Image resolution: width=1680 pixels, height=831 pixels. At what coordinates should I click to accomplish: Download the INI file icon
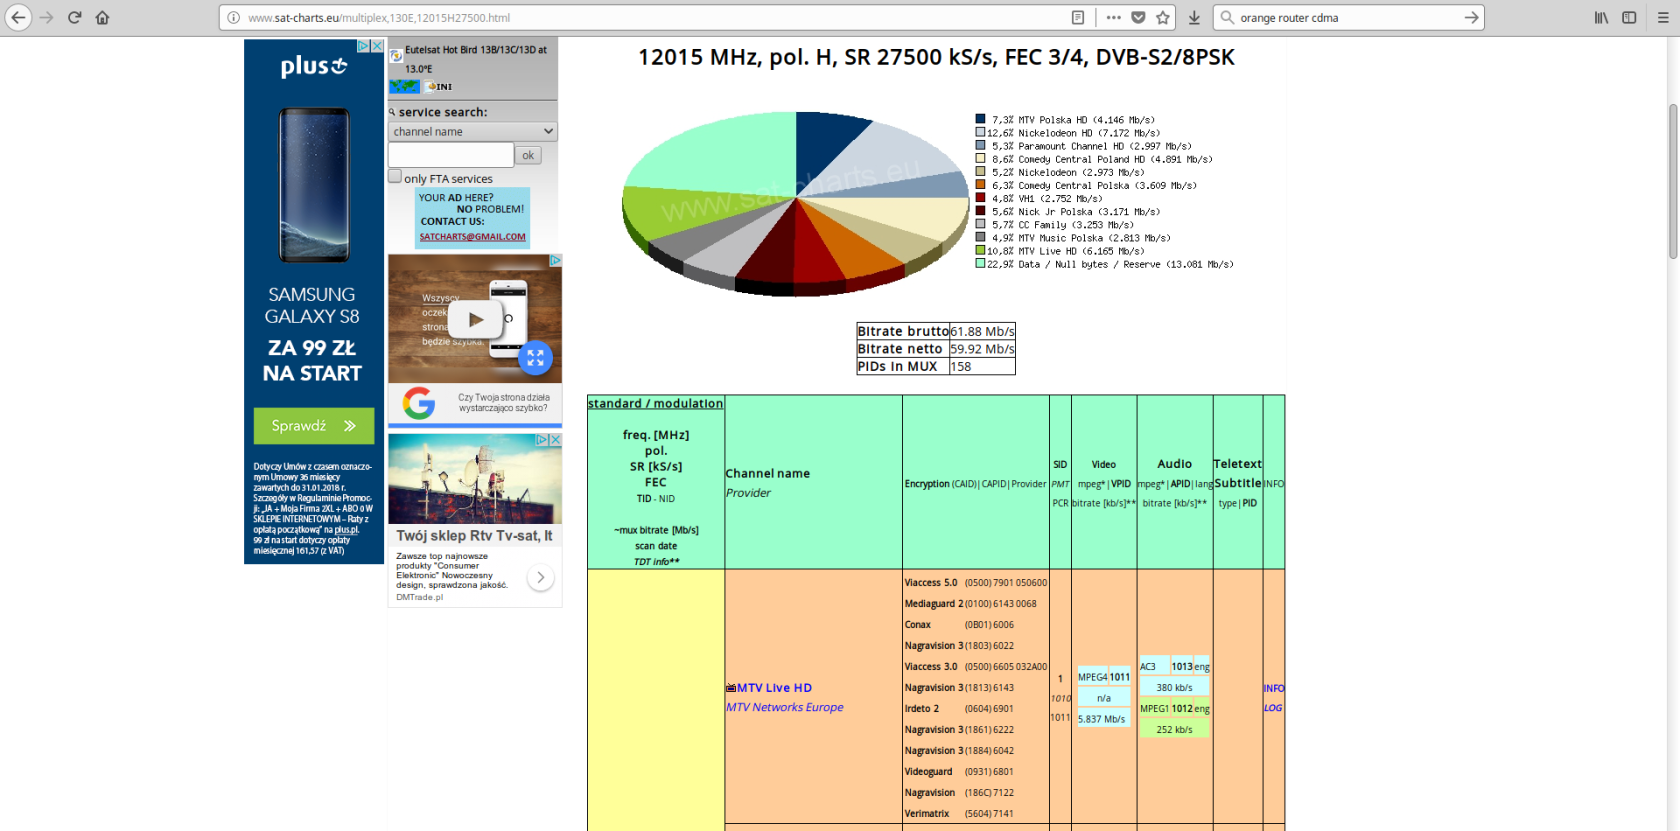tap(439, 86)
